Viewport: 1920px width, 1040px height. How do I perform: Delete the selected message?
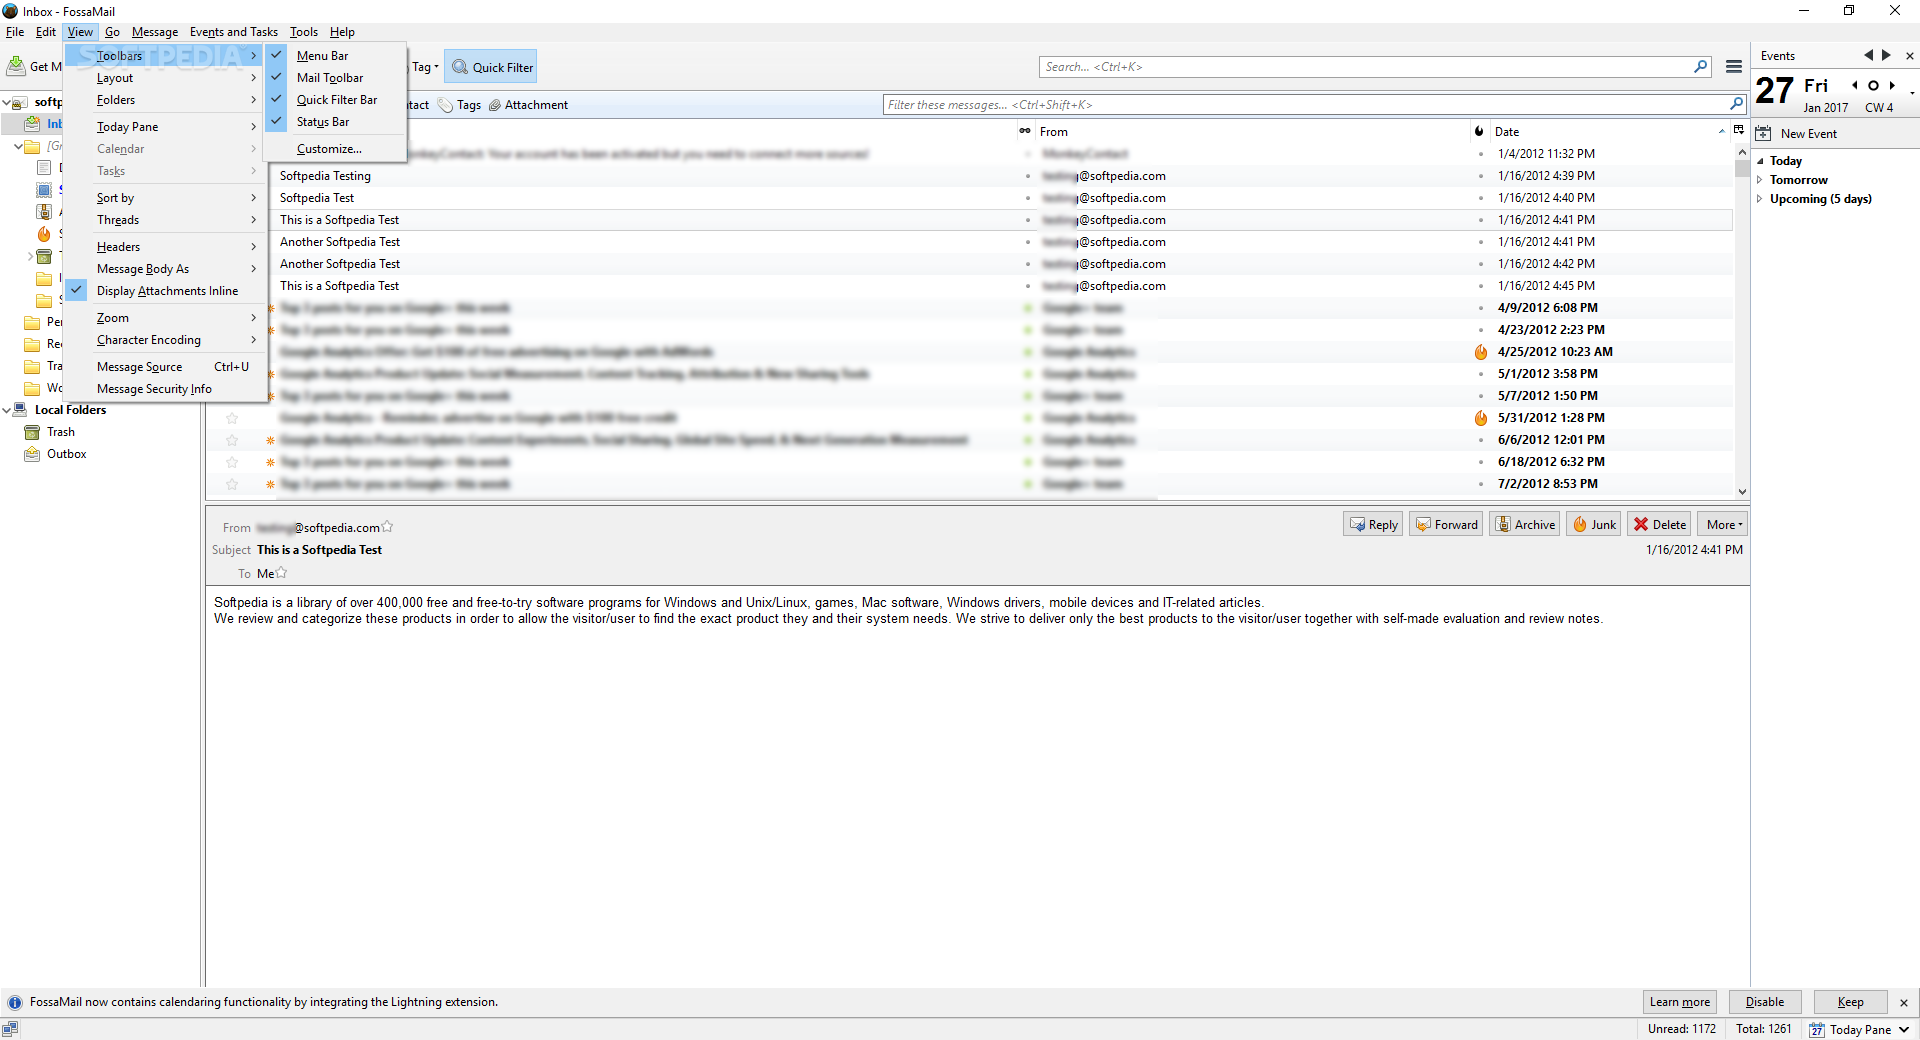1660,524
